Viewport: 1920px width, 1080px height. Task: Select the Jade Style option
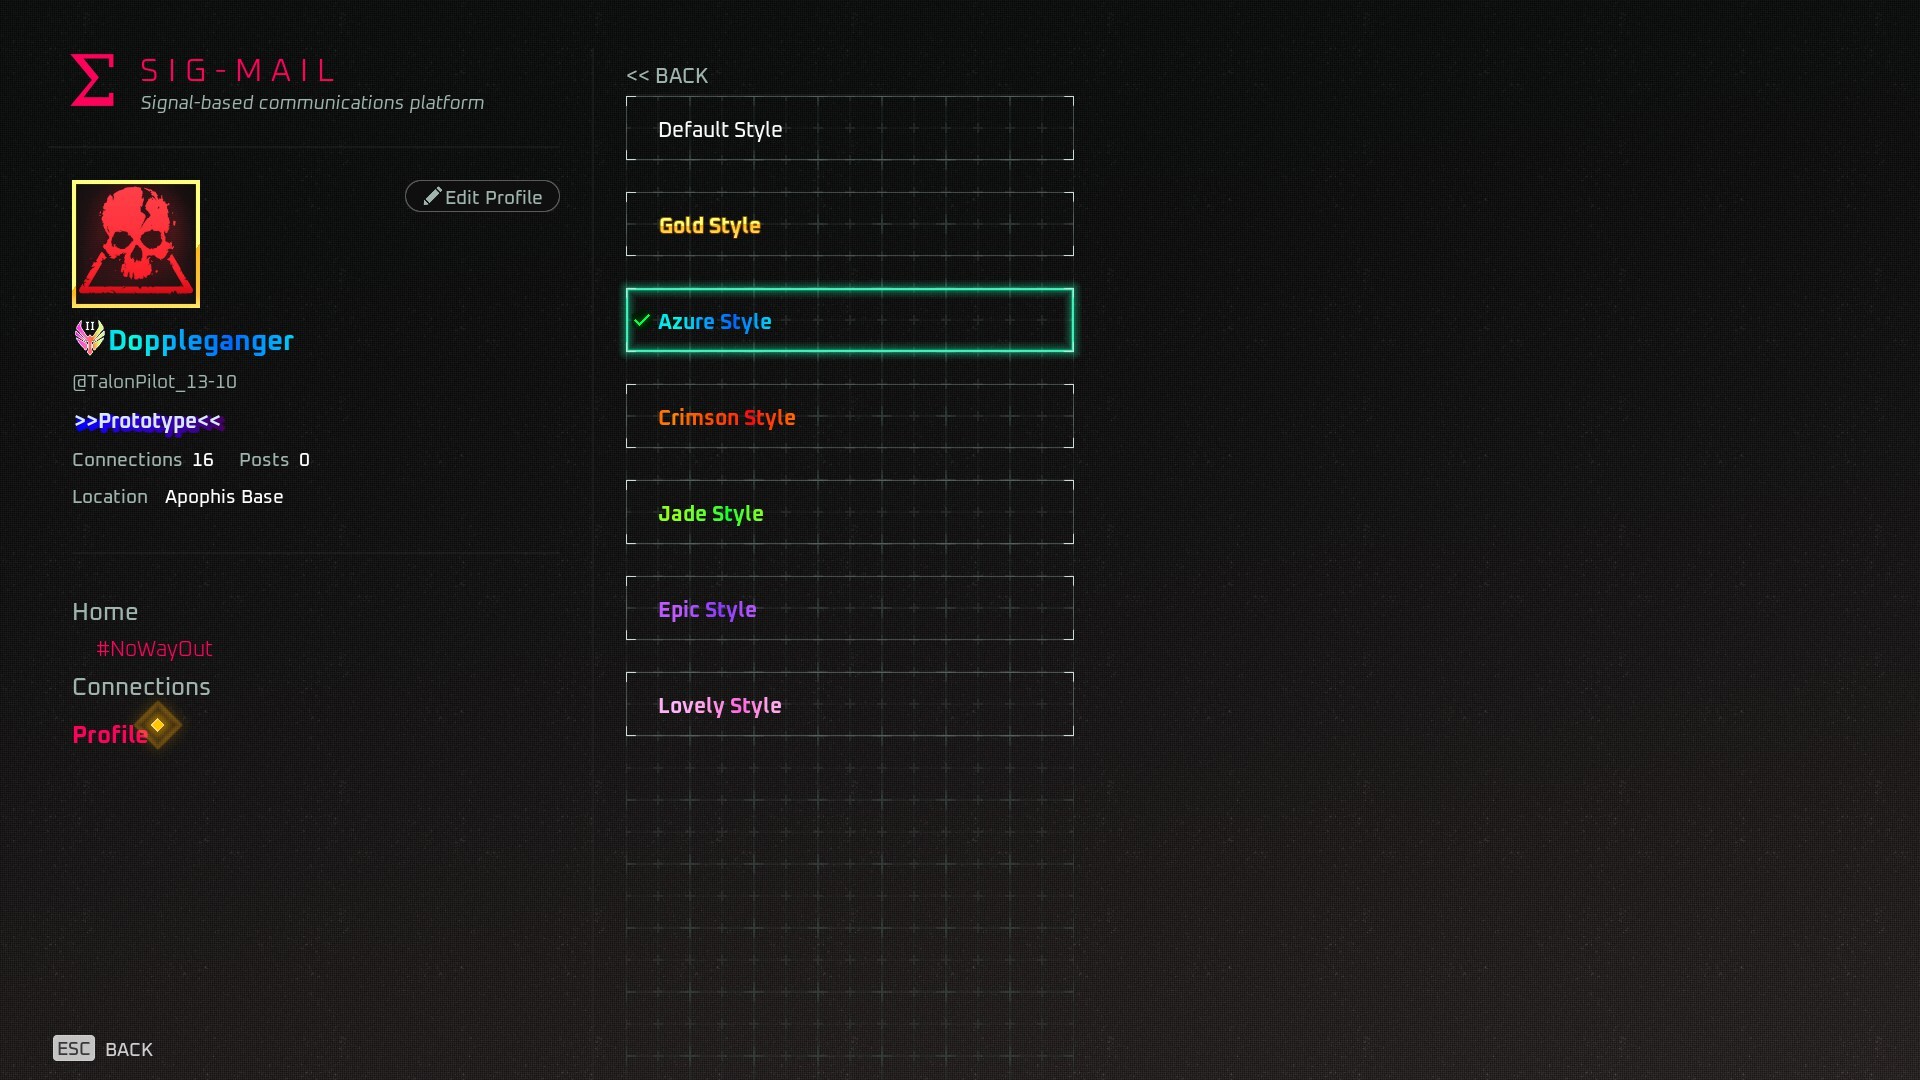click(x=848, y=512)
